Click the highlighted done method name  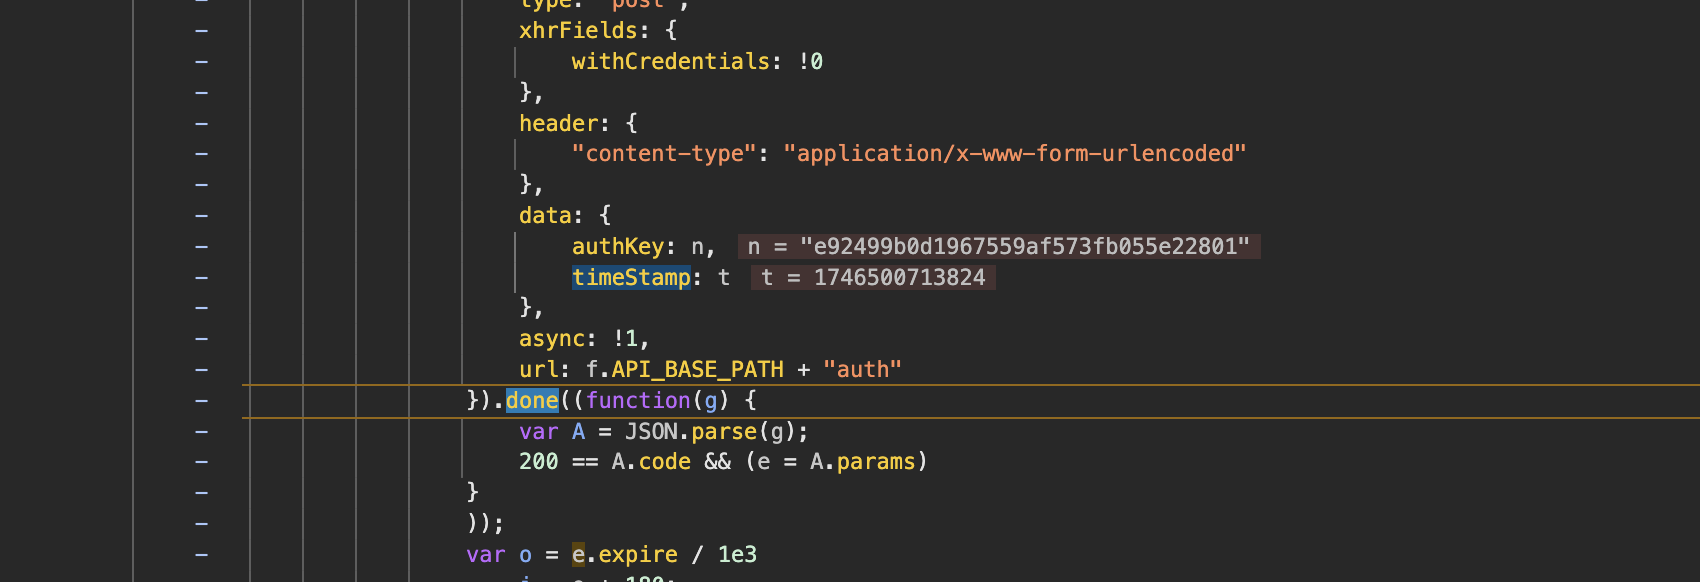pos(532,401)
